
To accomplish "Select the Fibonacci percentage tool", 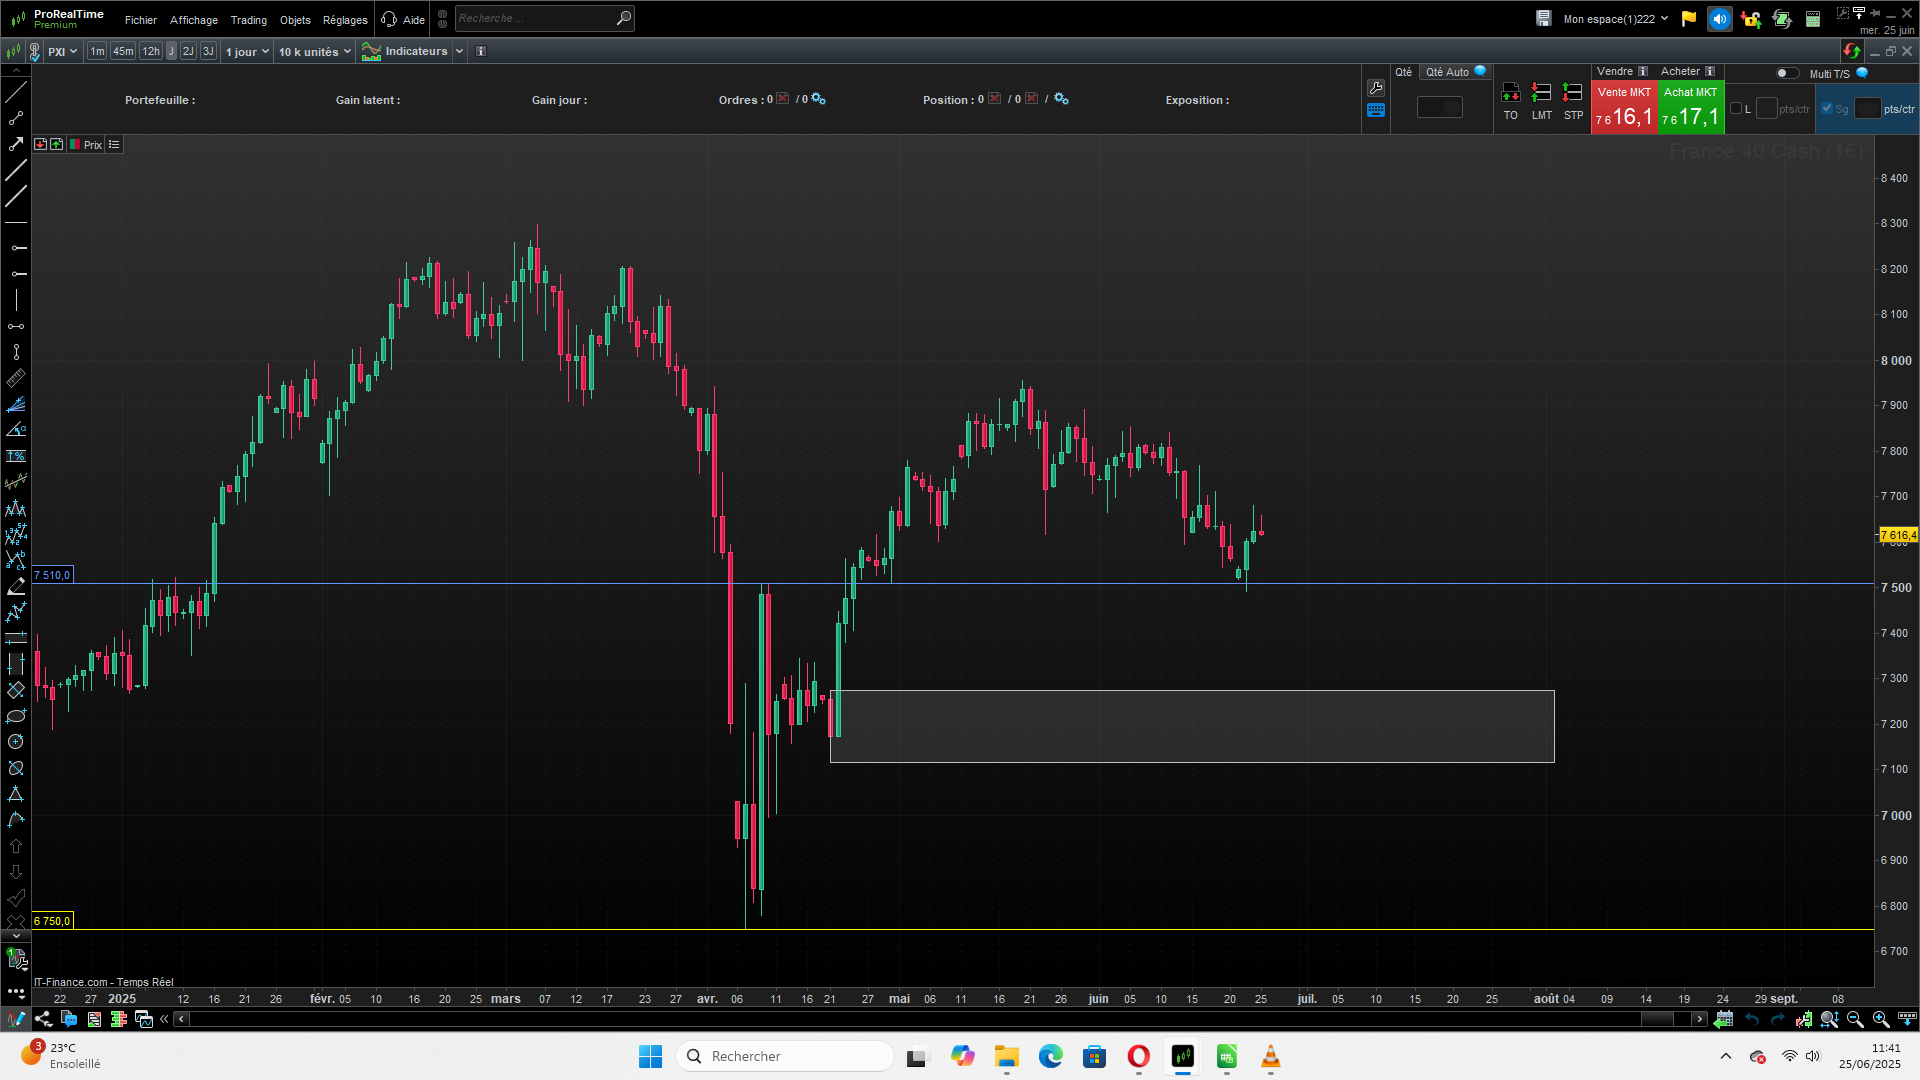I will pyautogui.click(x=16, y=456).
